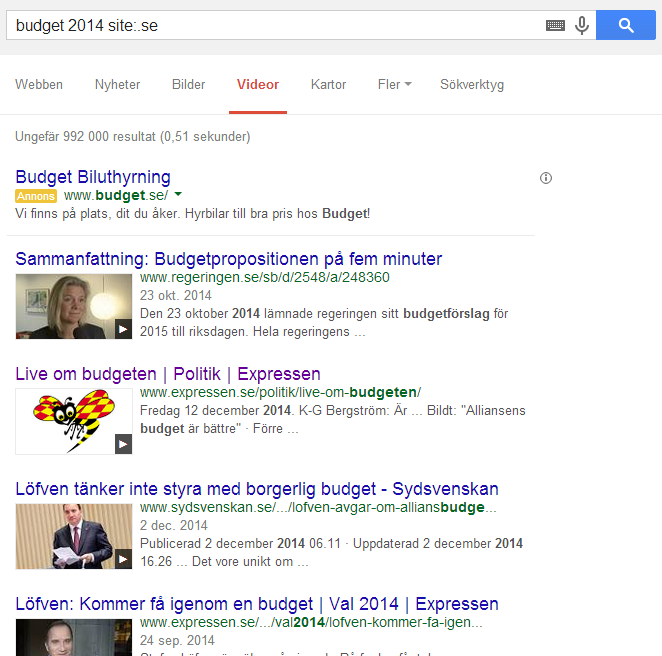The image size is (662, 656).
Task: Click the www.budget.se/ ad URL text
Action: coord(116,195)
